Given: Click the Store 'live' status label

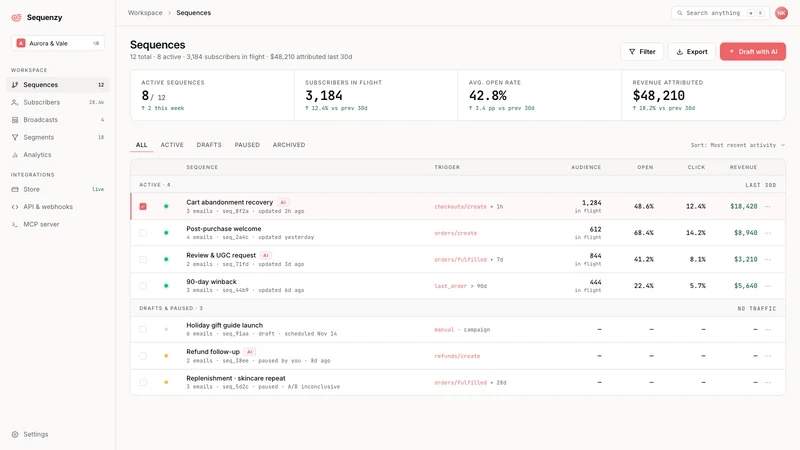Looking at the screenshot, I should pyautogui.click(x=98, y=189).
